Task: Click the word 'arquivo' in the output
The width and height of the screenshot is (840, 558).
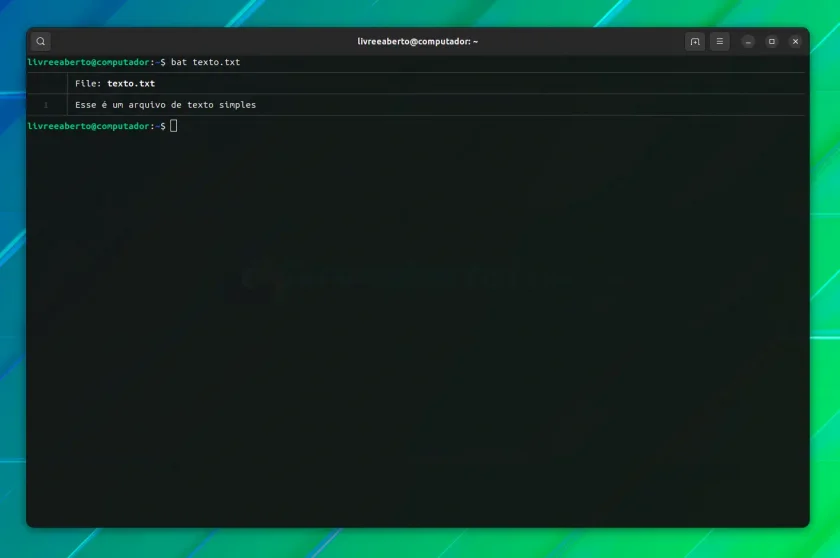Action: pyautogui.click(x=147, y=105)
